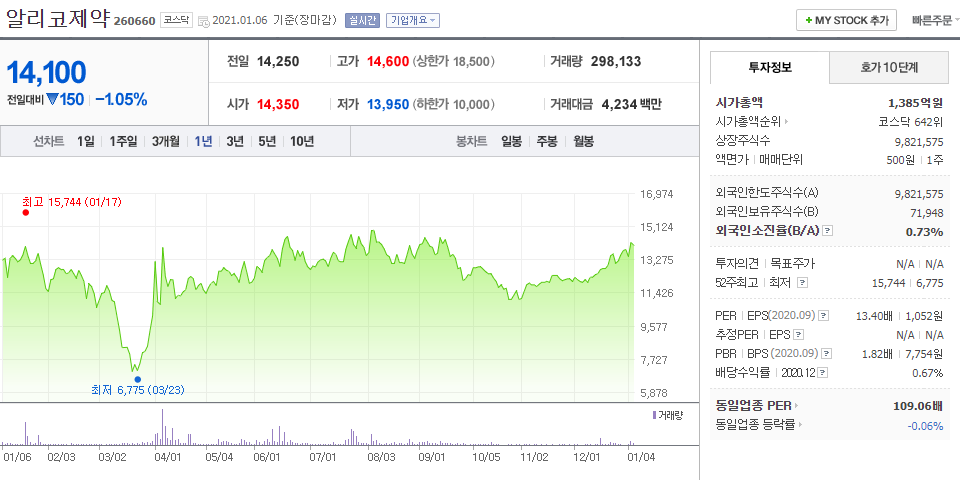
Task: Open the 투자정보 tab
Action: [770, 68]
